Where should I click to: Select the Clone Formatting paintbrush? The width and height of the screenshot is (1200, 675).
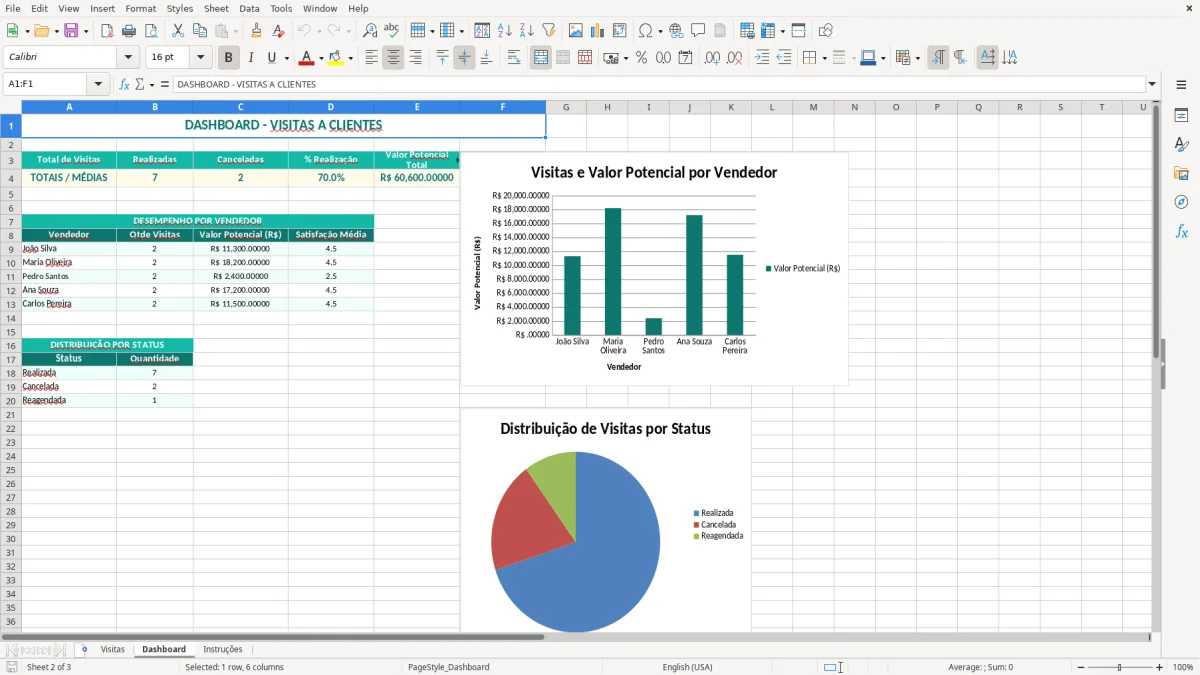[257, 31]
